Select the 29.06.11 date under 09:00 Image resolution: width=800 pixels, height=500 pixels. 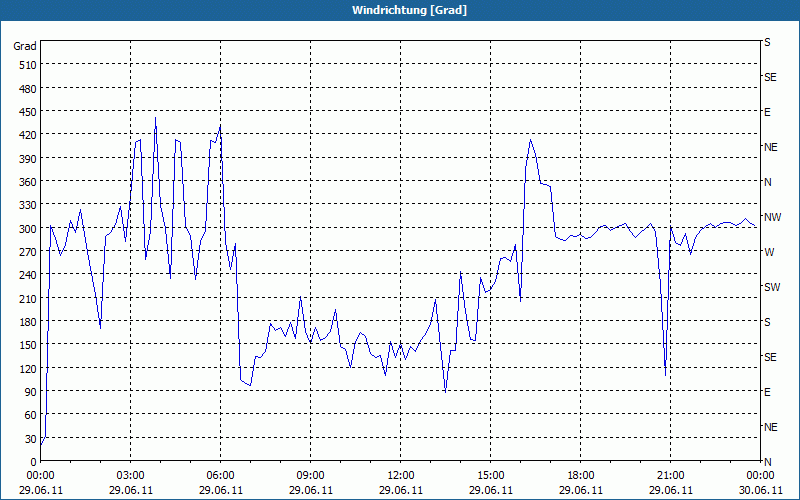coord(310,490)
